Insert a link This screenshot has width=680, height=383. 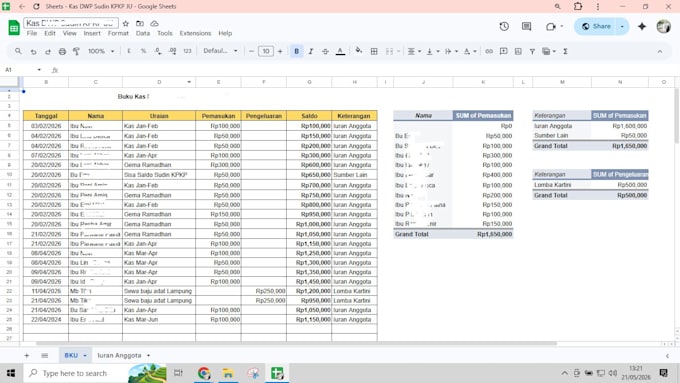489,51
